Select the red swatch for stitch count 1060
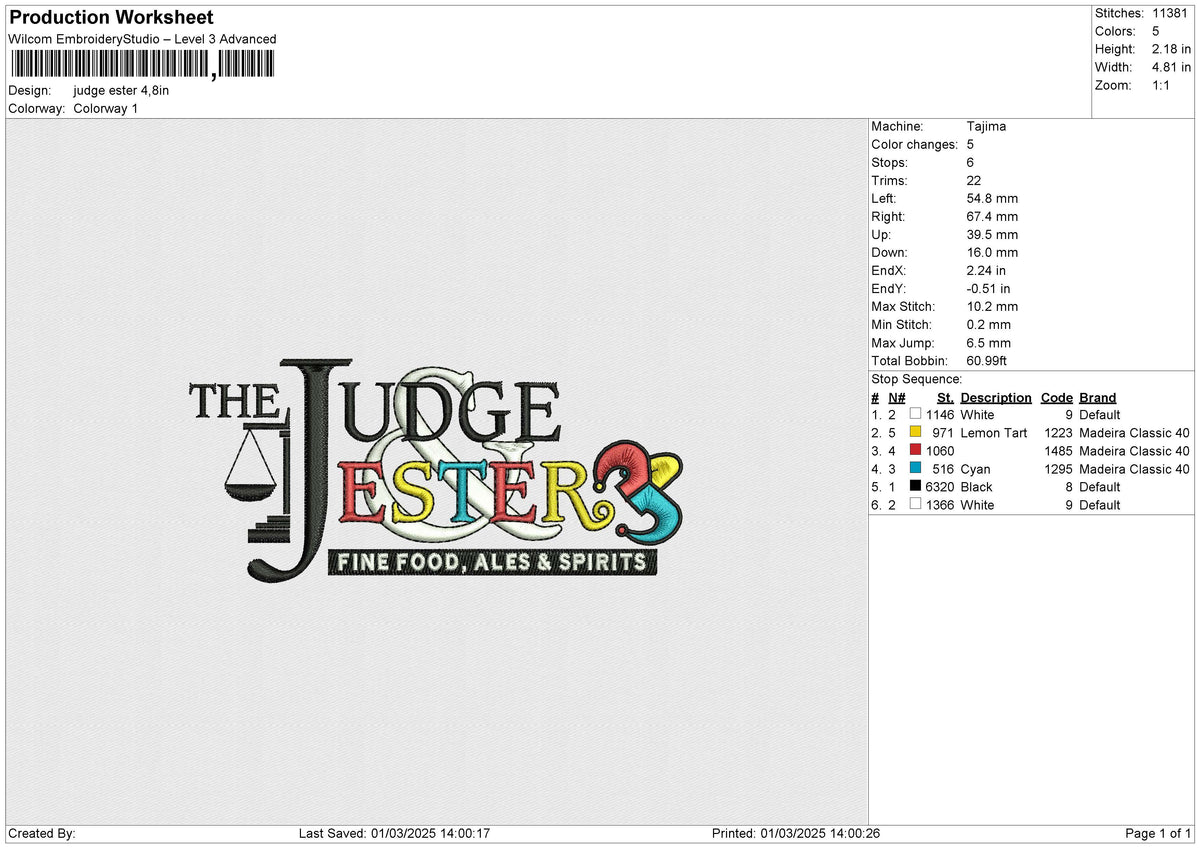The image size is (1200, 848). point(915,450)
